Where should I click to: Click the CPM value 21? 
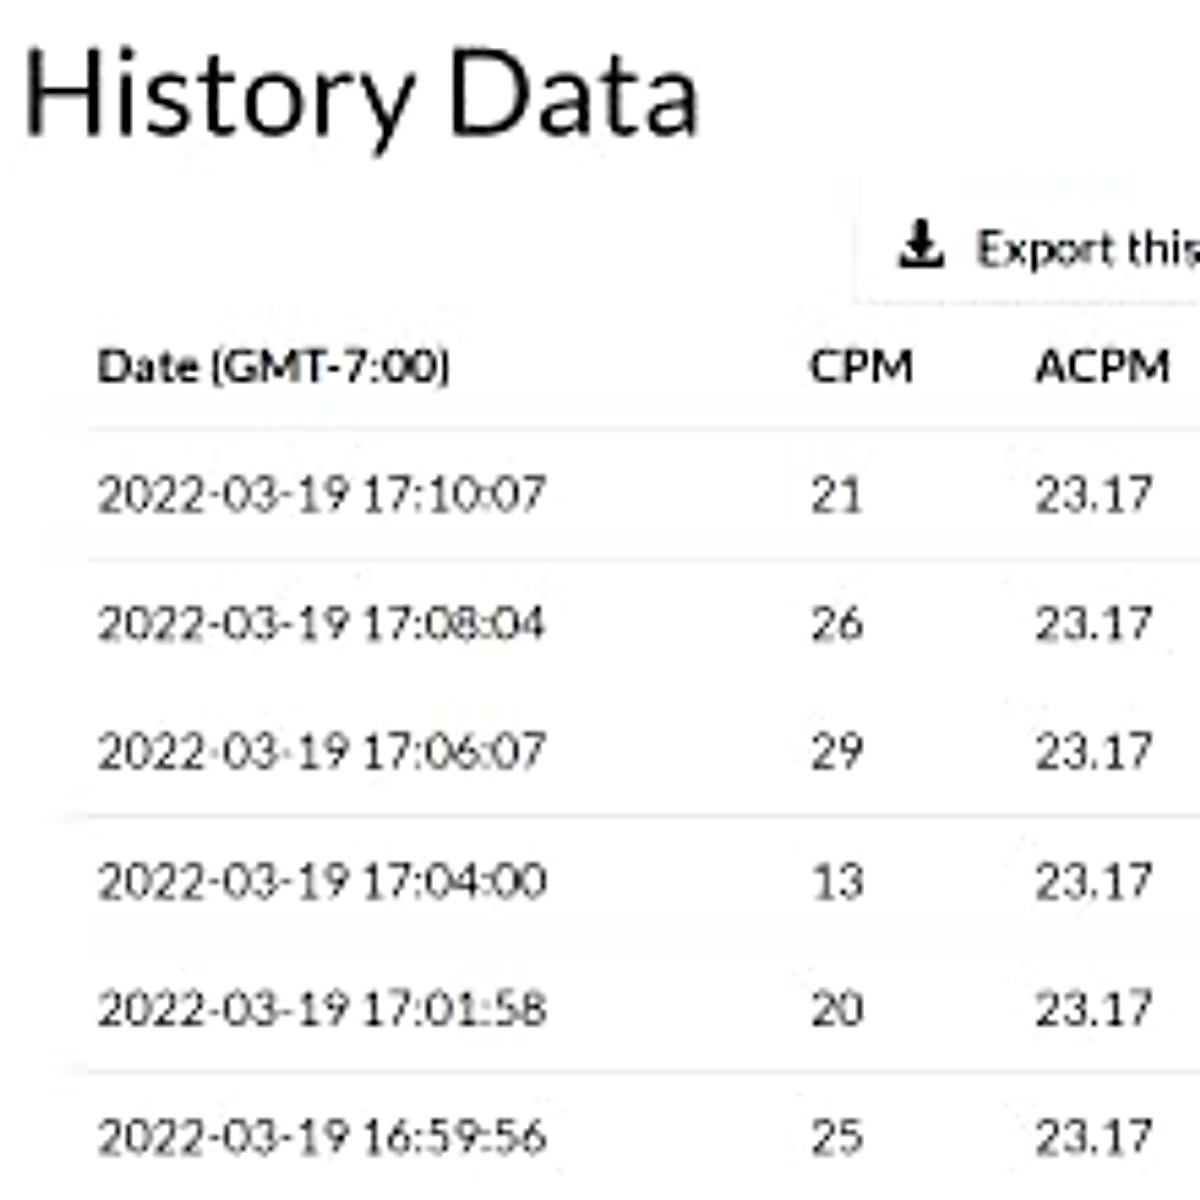(x=836, y=494)
